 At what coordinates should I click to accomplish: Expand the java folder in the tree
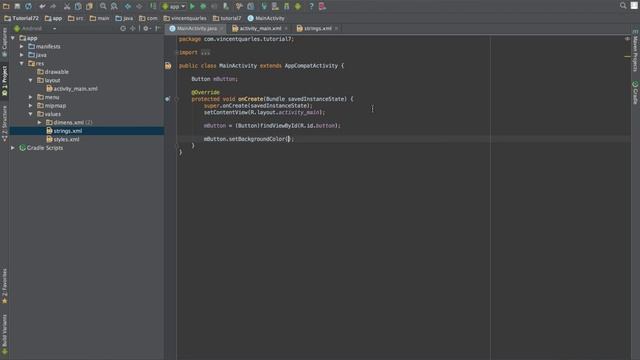click(x=22, y=55)
